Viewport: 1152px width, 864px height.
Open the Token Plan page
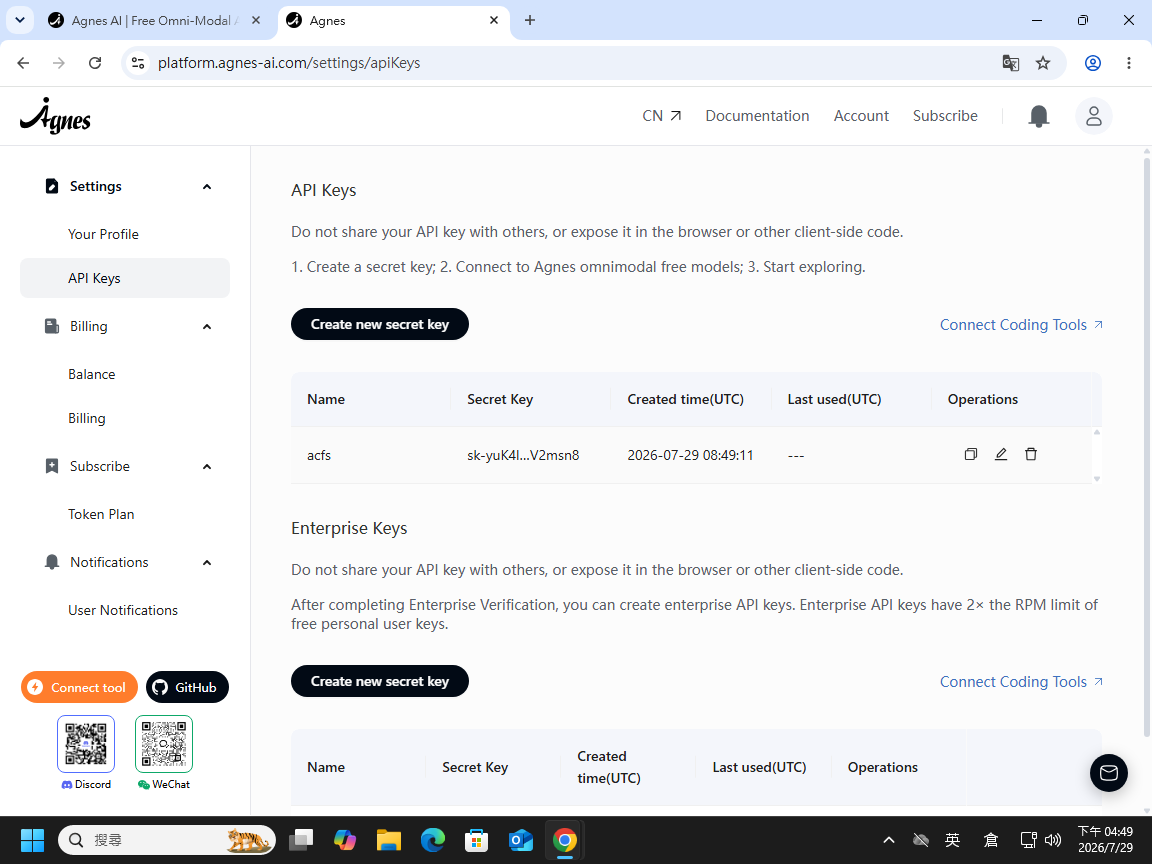tap(101, 514)
